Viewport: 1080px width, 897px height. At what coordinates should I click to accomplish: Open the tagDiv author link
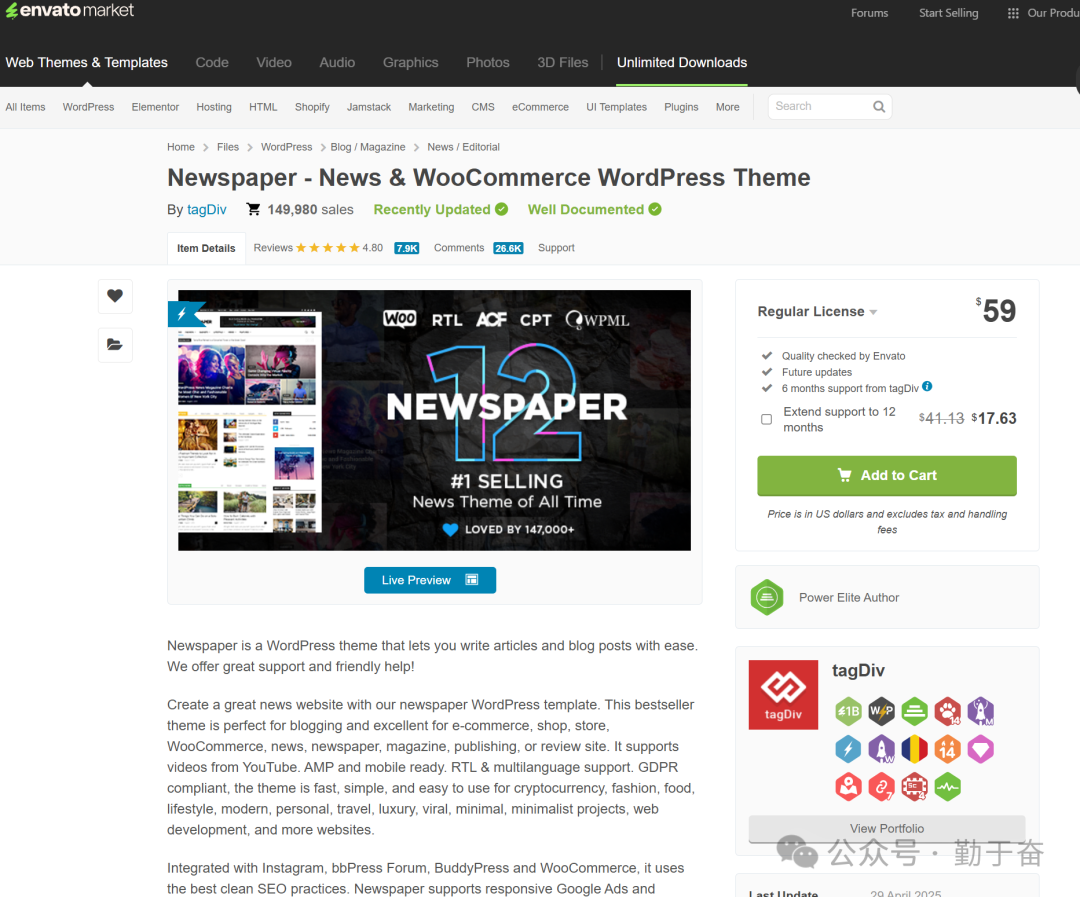coord(207,210)
